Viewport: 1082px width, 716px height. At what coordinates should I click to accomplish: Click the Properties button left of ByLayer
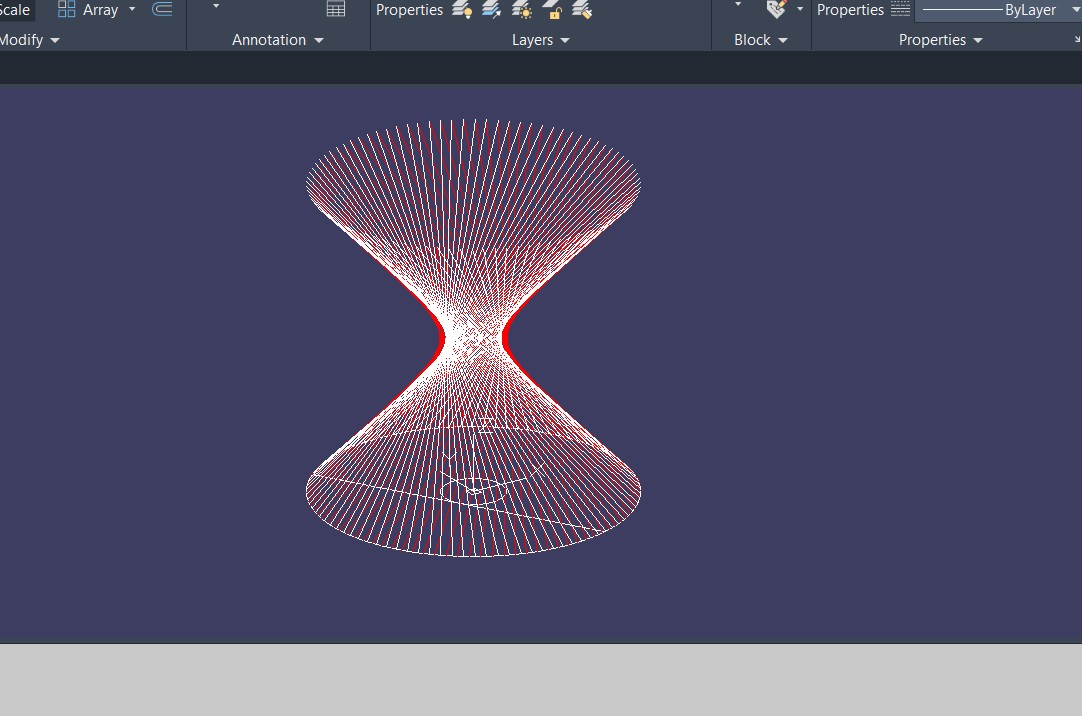pos(850,10)
